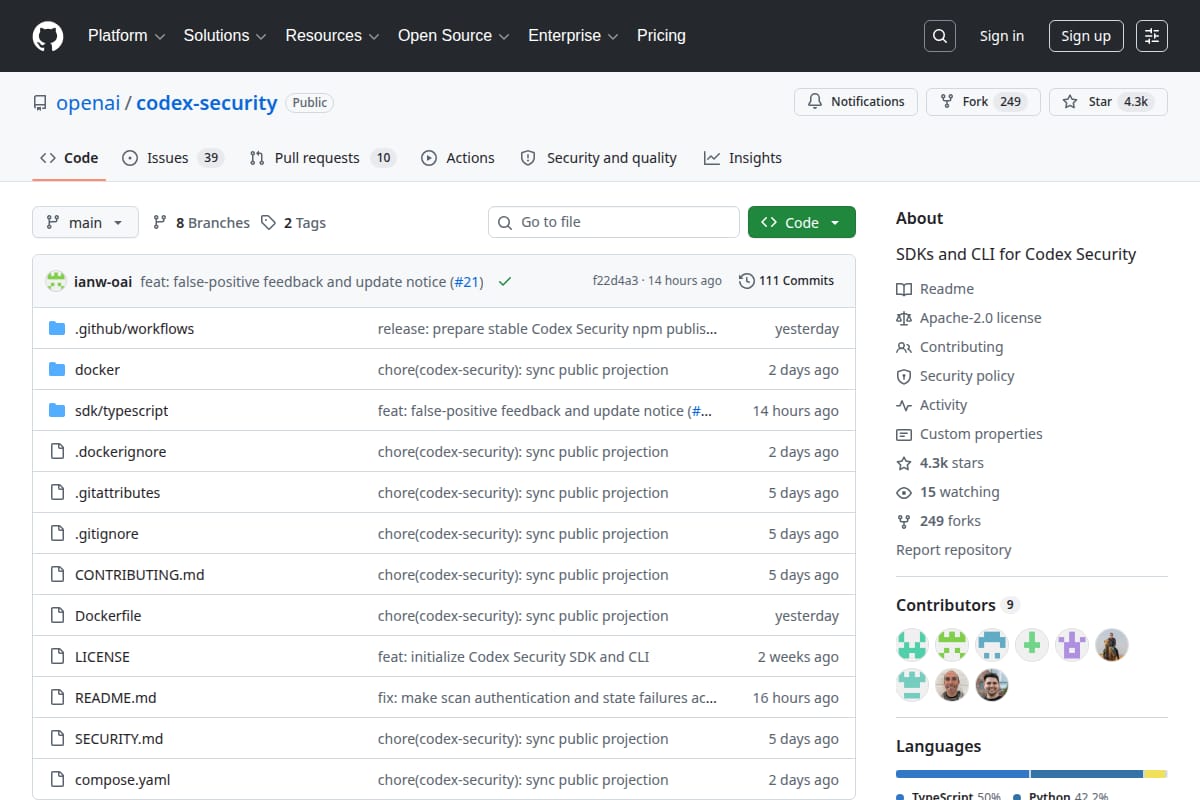
Task: Open the Activity link
Action: [x=932, y=405]
